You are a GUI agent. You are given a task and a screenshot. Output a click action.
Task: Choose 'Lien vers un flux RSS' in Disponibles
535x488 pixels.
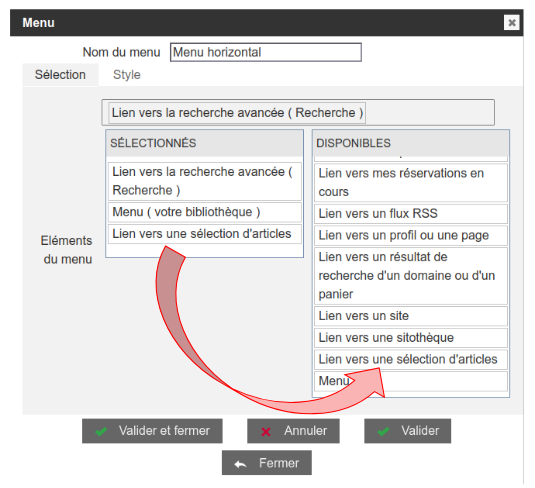coord(411,214)
